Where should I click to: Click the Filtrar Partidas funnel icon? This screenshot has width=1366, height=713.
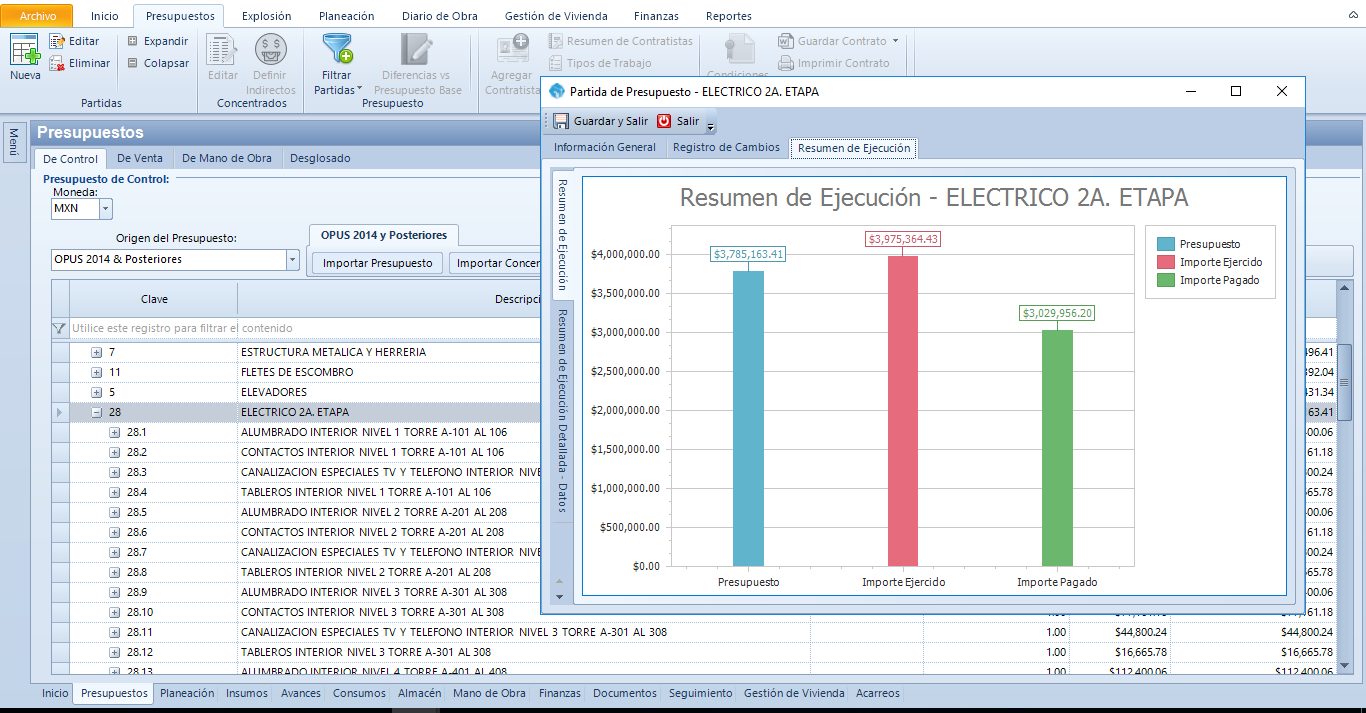point(337,49)
